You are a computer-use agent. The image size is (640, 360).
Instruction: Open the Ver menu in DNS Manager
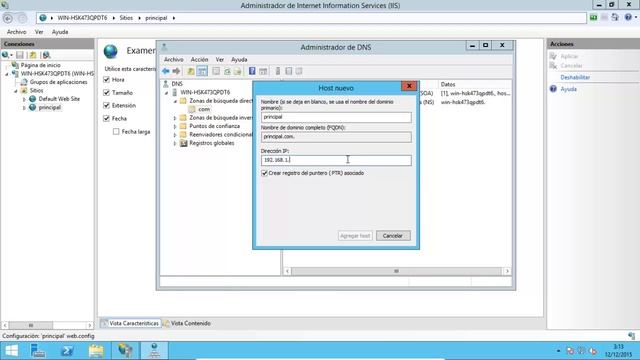[220, 60]
